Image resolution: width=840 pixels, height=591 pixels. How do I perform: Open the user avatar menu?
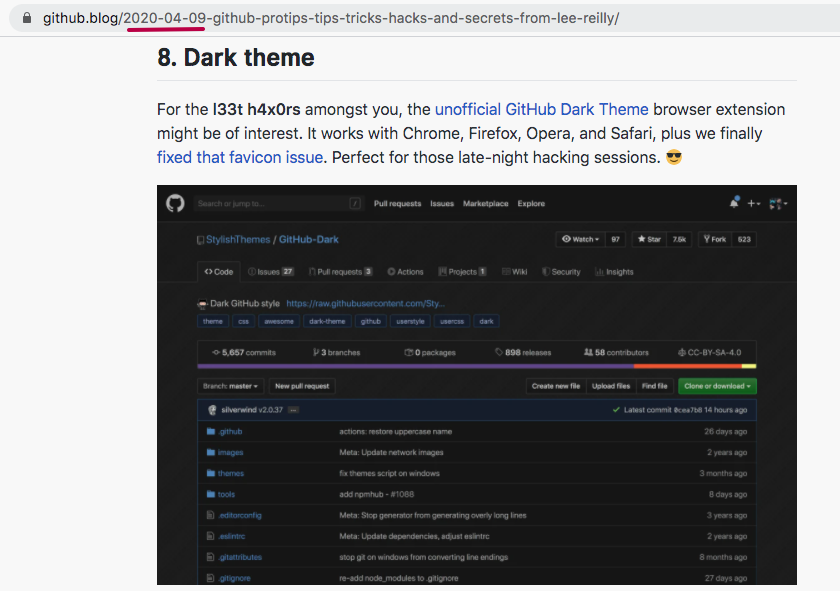click(778, 204)
